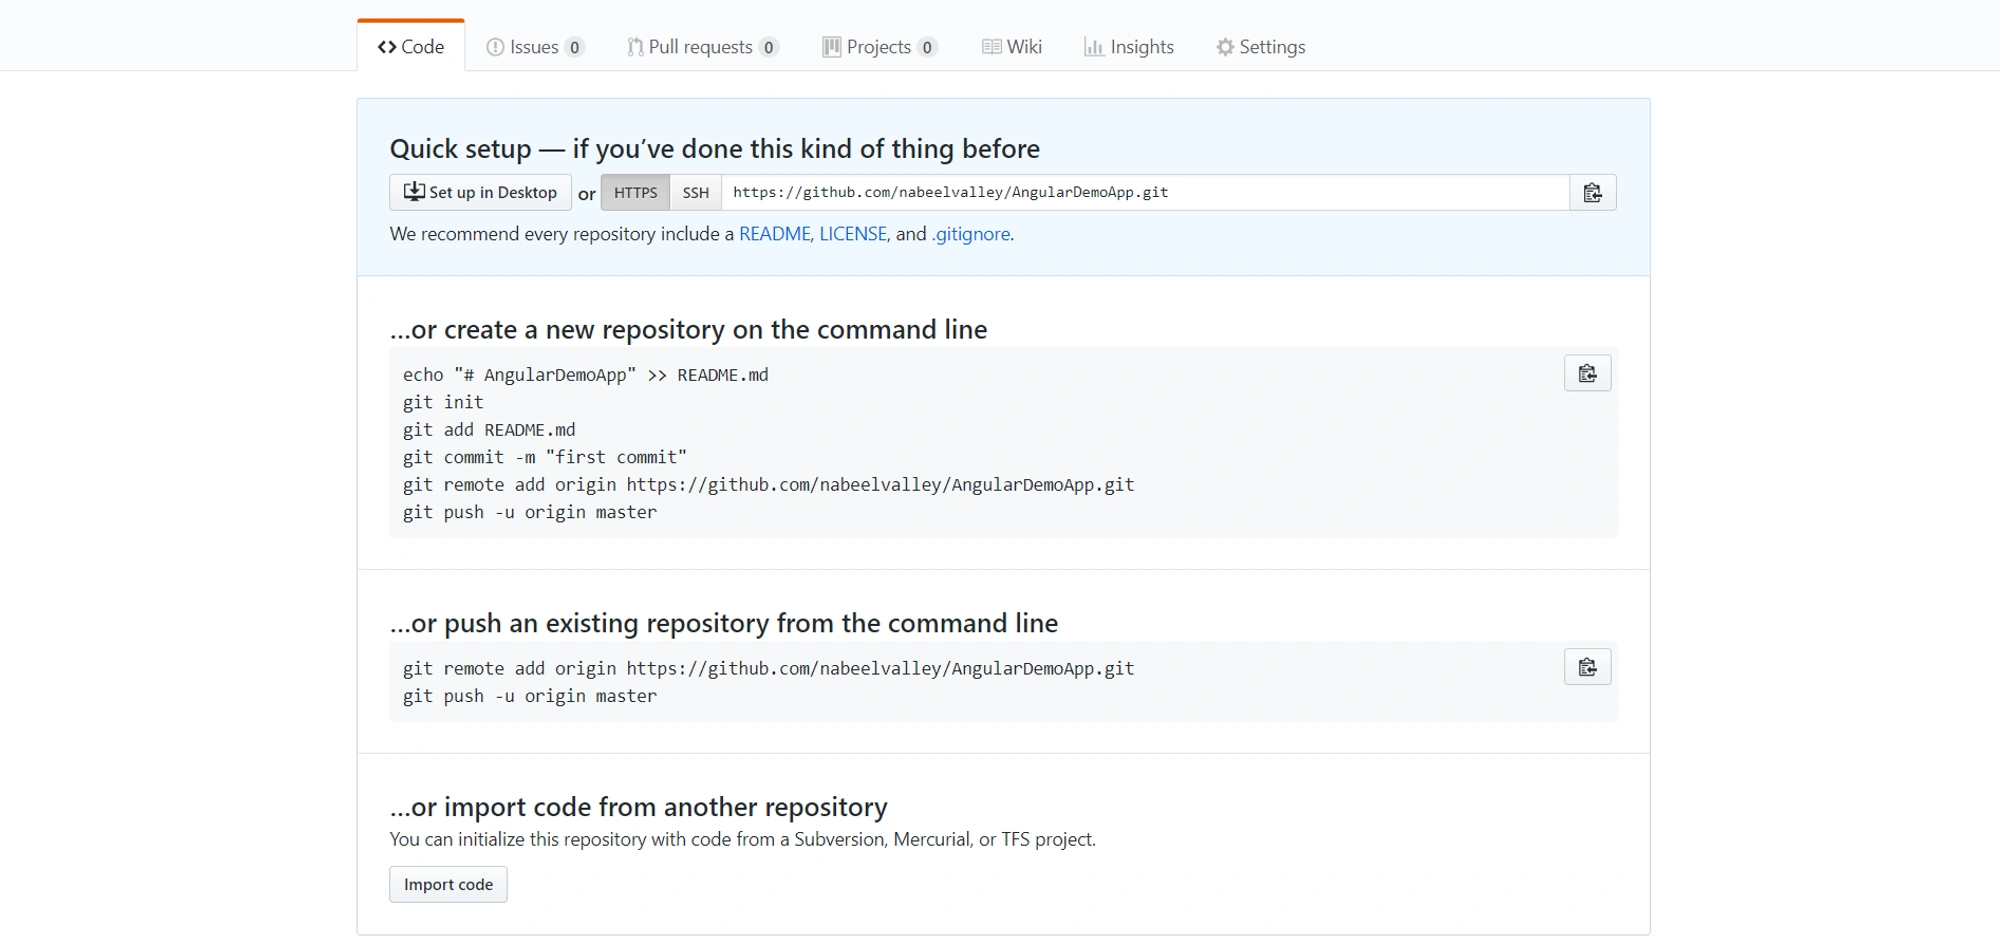Click the Projects count badge
This screenshot has width=2000, height=951.
[x=927, y=47]
